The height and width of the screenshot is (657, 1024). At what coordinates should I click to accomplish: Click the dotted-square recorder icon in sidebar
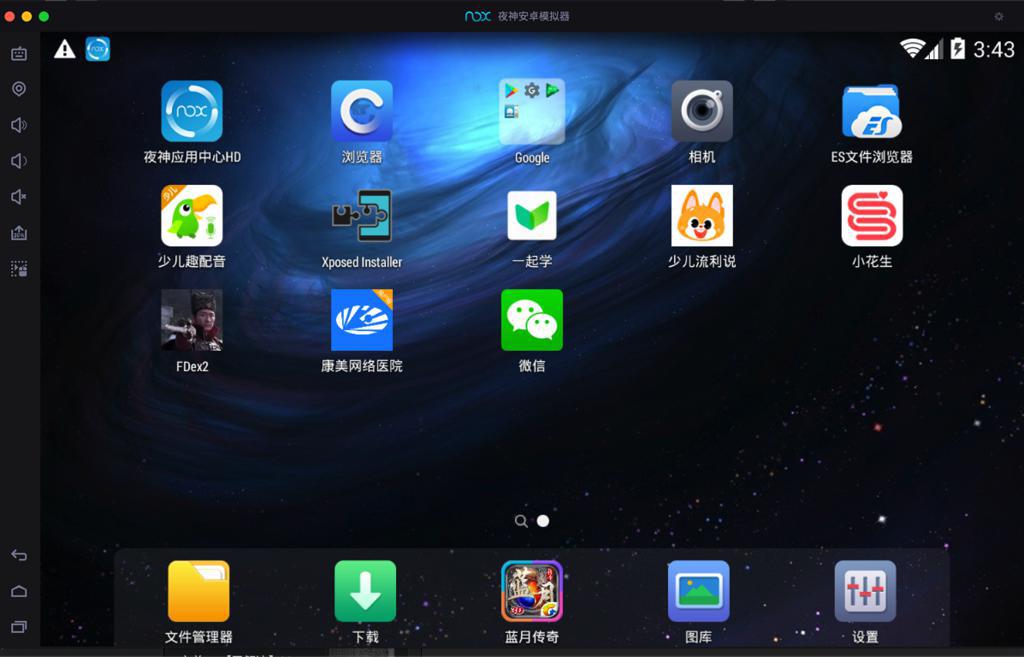(x=19, y=268)
